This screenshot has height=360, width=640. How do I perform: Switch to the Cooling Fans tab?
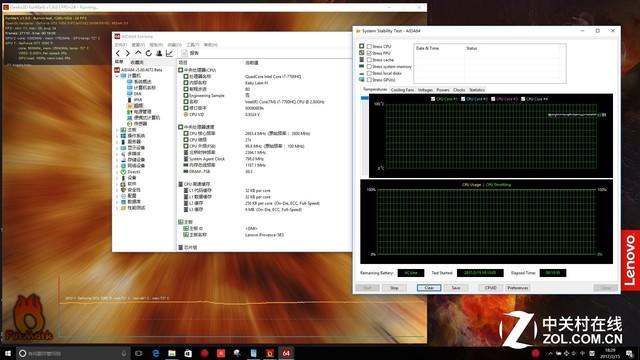coord(402,90)
